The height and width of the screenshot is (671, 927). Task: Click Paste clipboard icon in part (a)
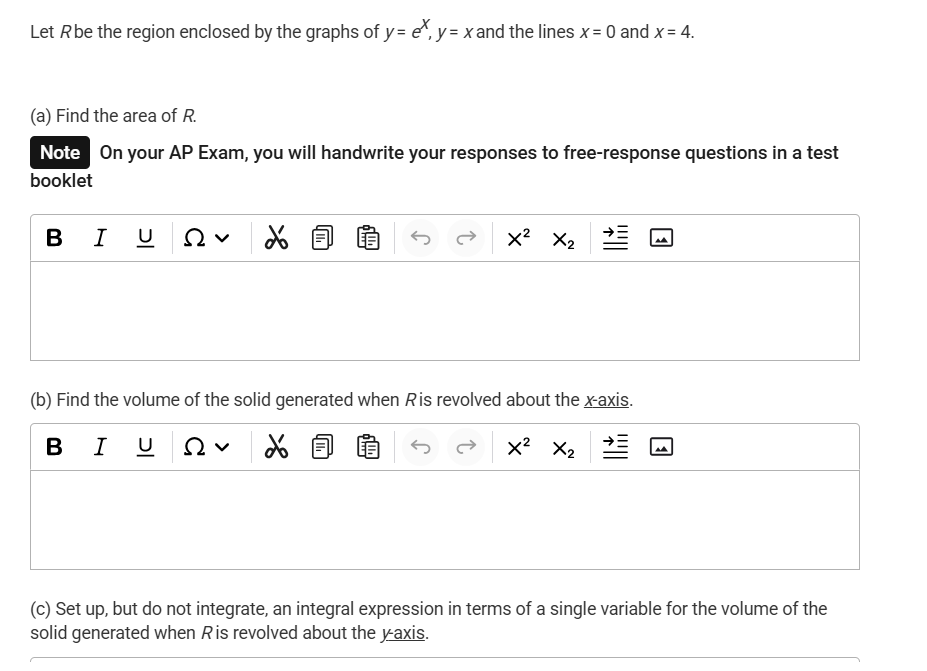pos(368,238)
